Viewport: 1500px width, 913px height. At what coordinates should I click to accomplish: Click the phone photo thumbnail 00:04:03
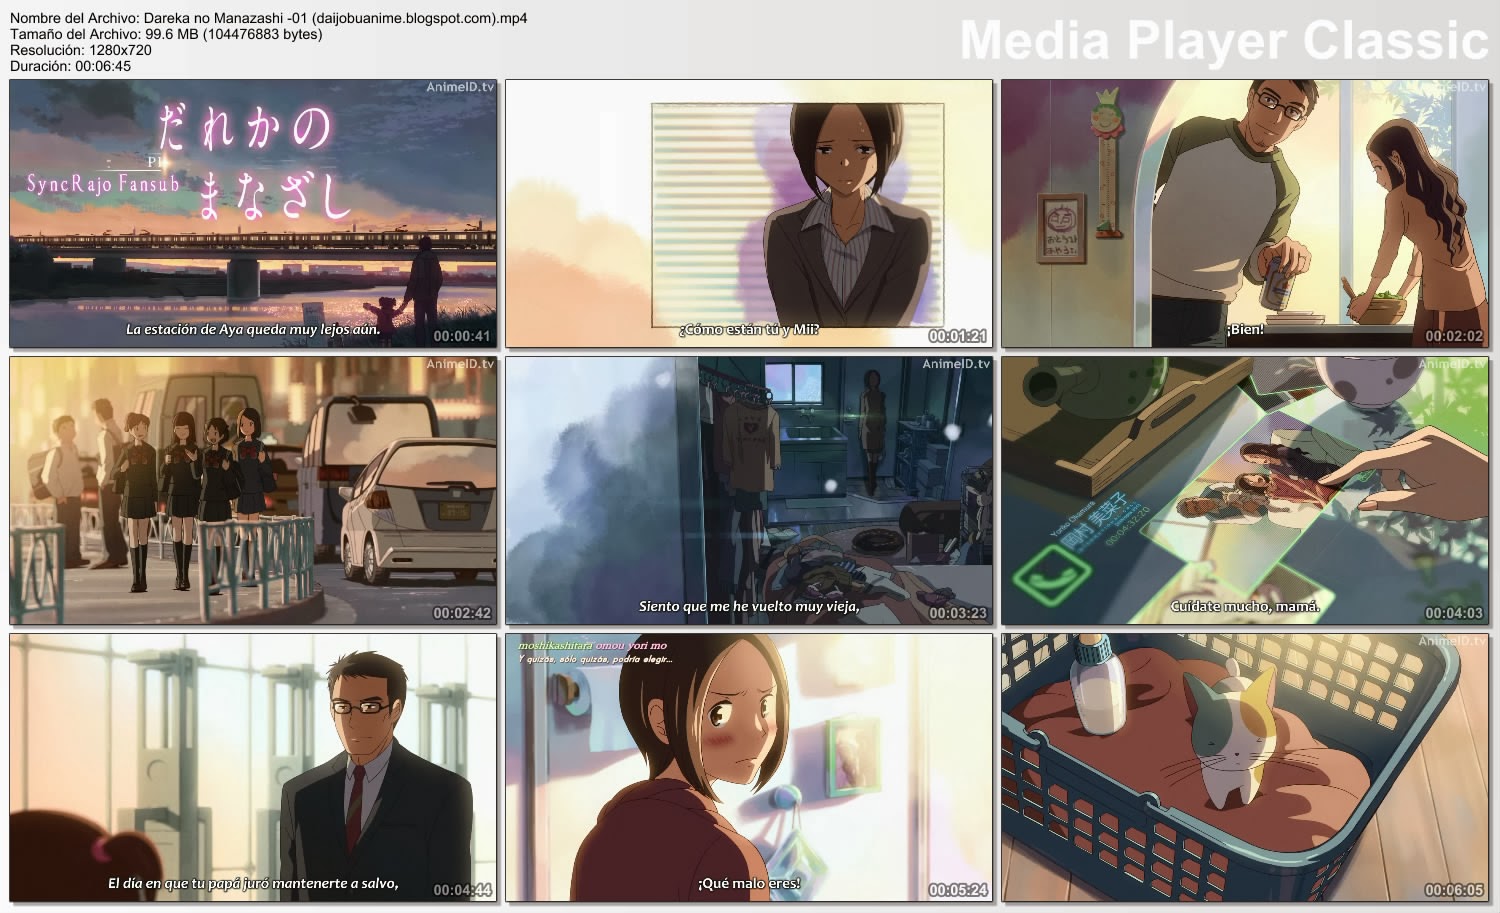click(1245, 491)
